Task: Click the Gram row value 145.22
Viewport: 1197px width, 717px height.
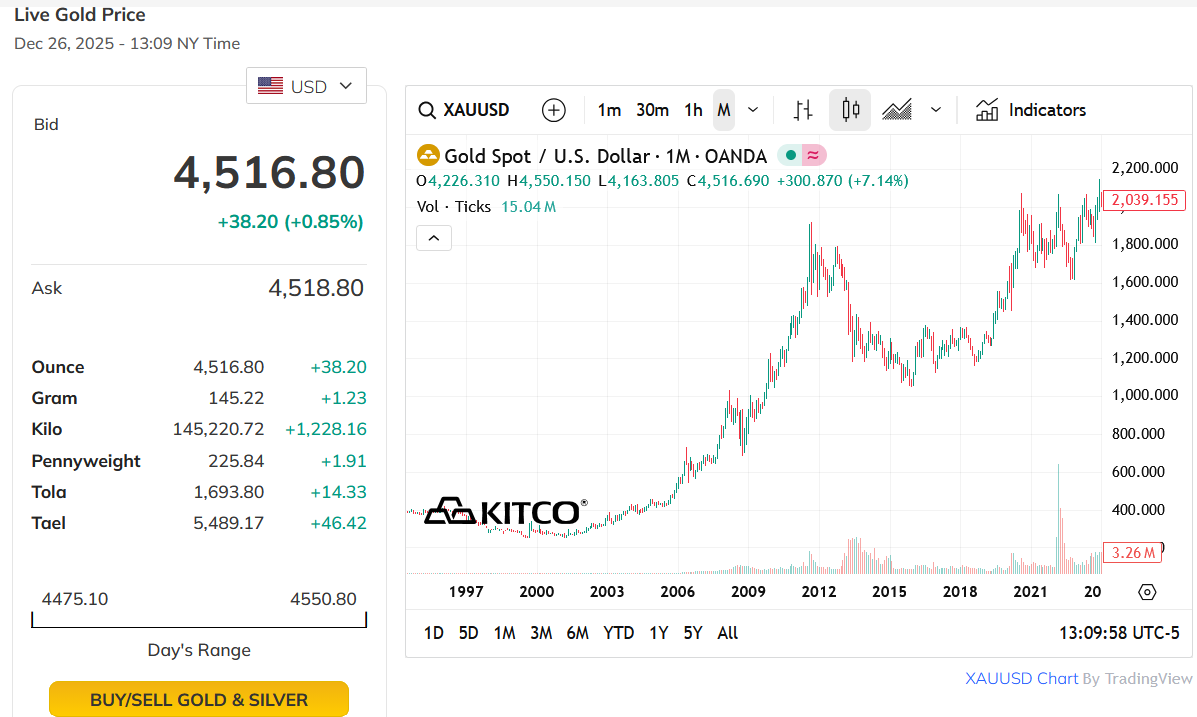Action: click(236, 398)
